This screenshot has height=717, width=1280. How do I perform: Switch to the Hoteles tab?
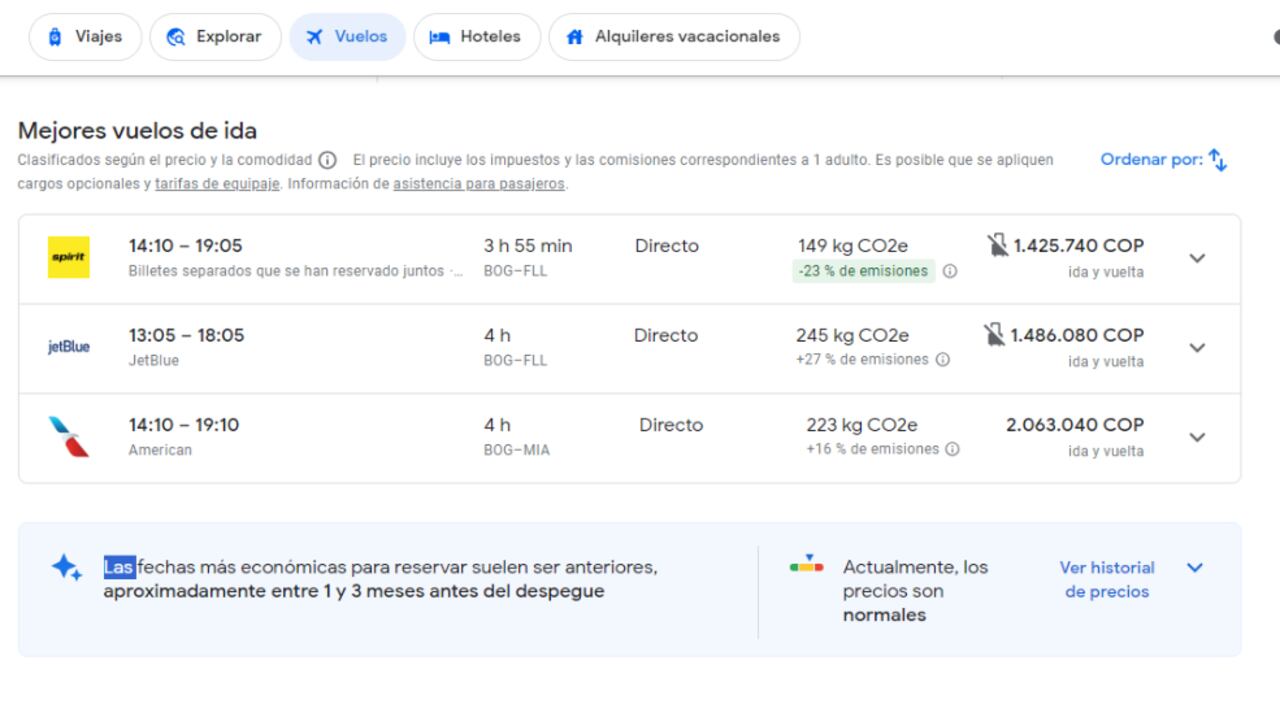[x=477, y=36]
